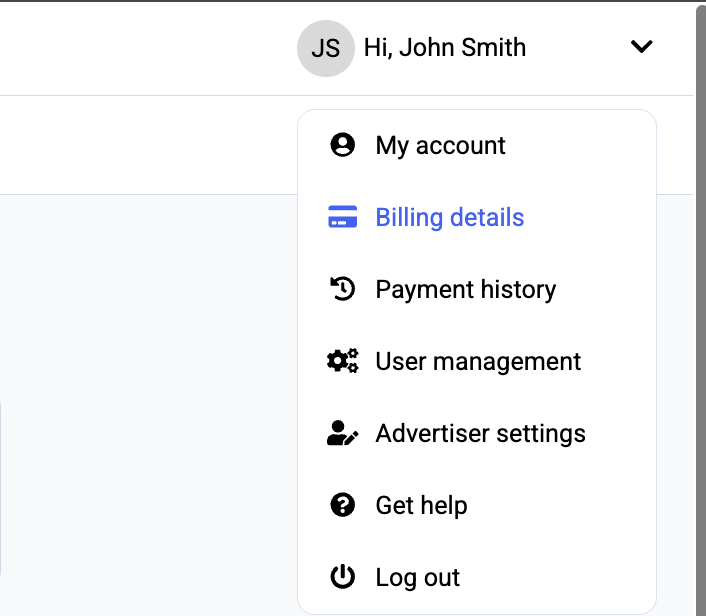
Task: Click the empty gray page area left of the menu
Action: click(x=150, y=400)
